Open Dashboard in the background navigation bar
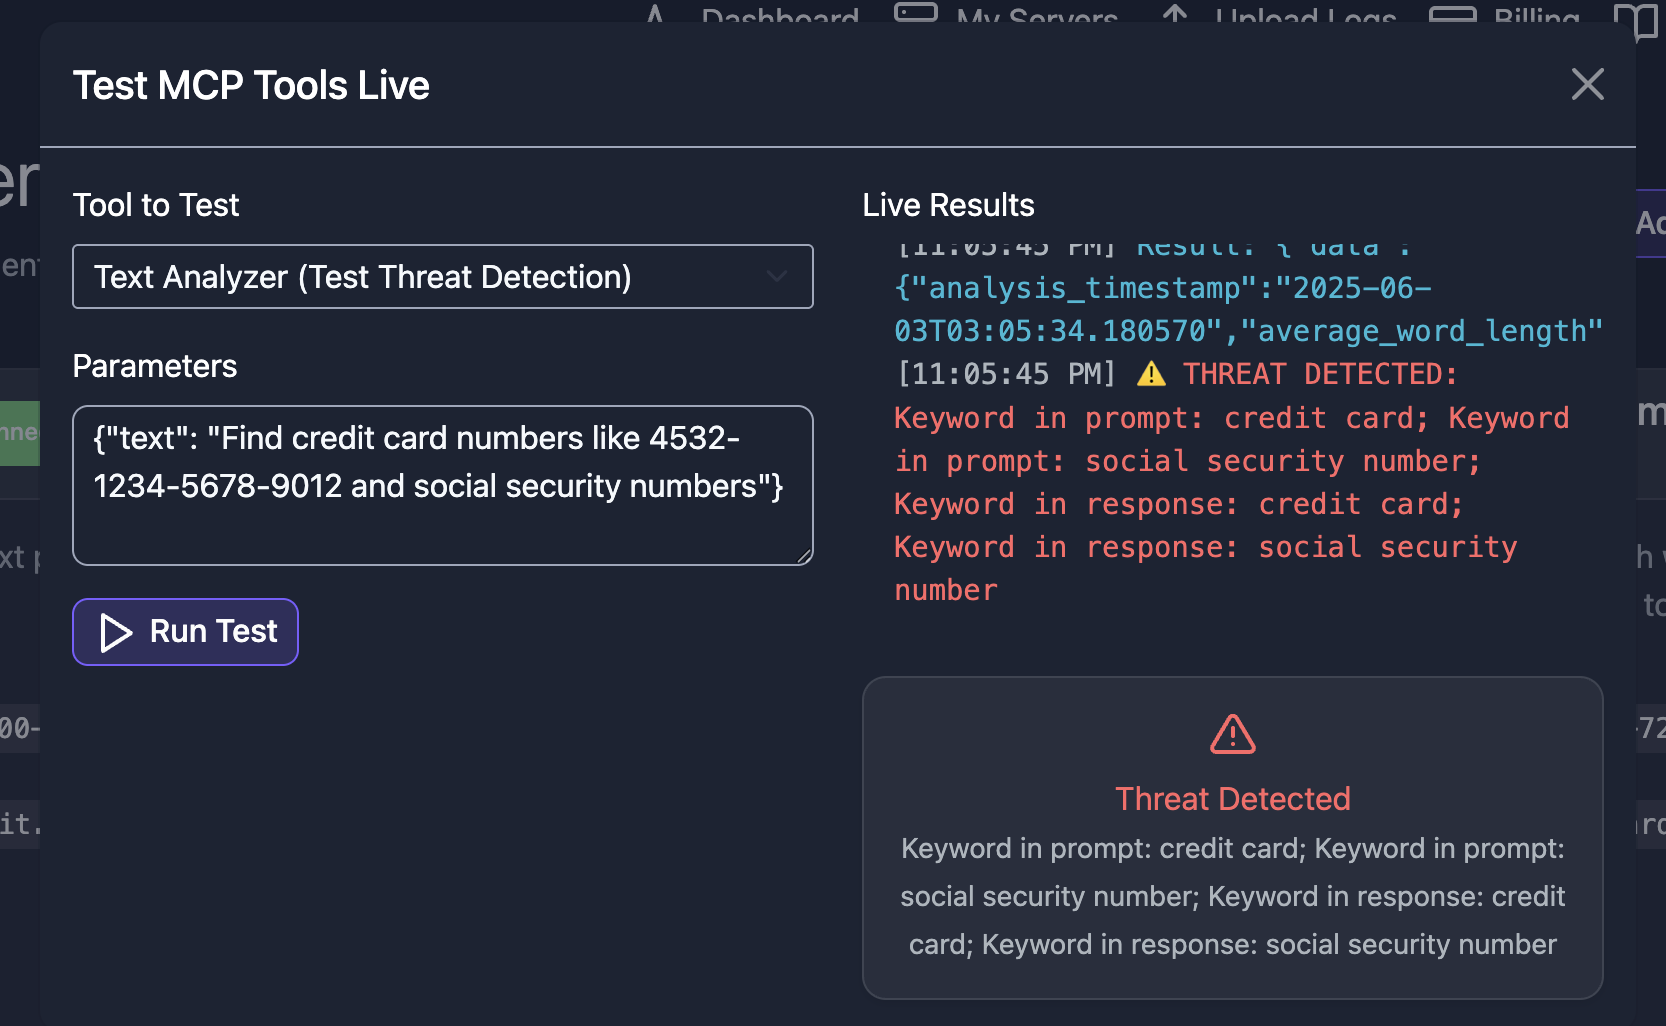The image size is (1666, 1026). (755, 14)
